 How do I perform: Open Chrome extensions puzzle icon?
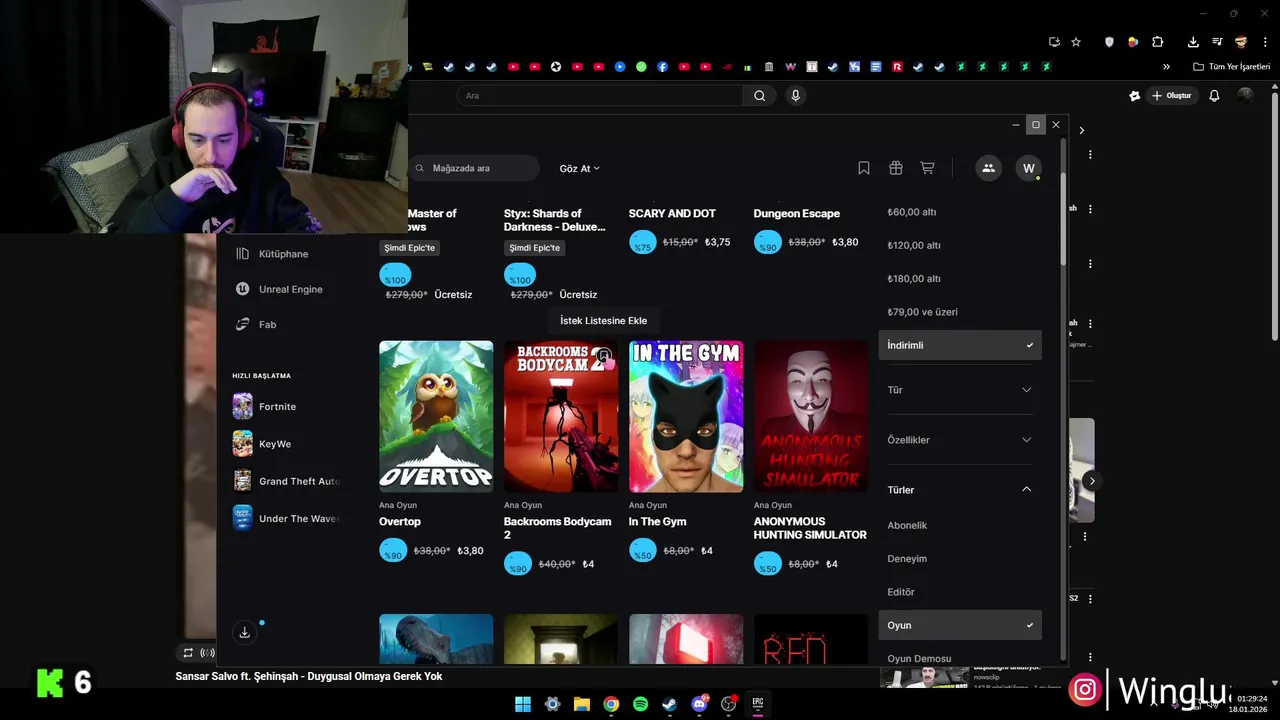coord(1158,42)
